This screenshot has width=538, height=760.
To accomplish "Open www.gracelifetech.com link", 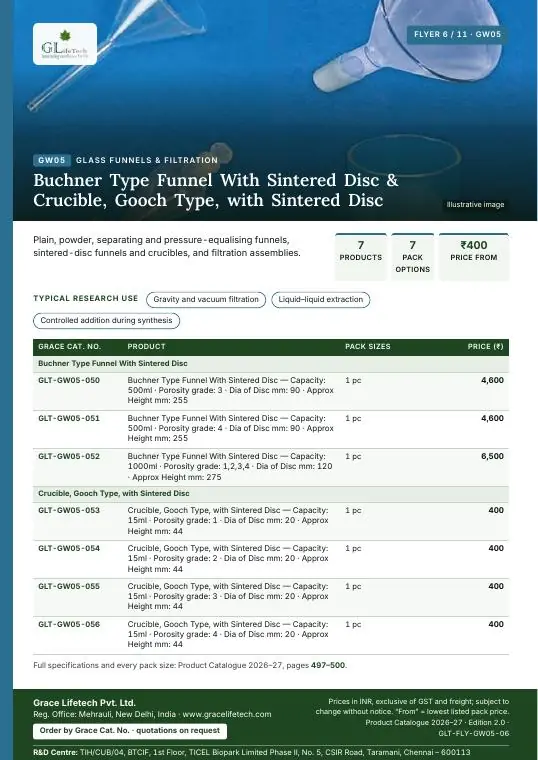I will 227,714.
